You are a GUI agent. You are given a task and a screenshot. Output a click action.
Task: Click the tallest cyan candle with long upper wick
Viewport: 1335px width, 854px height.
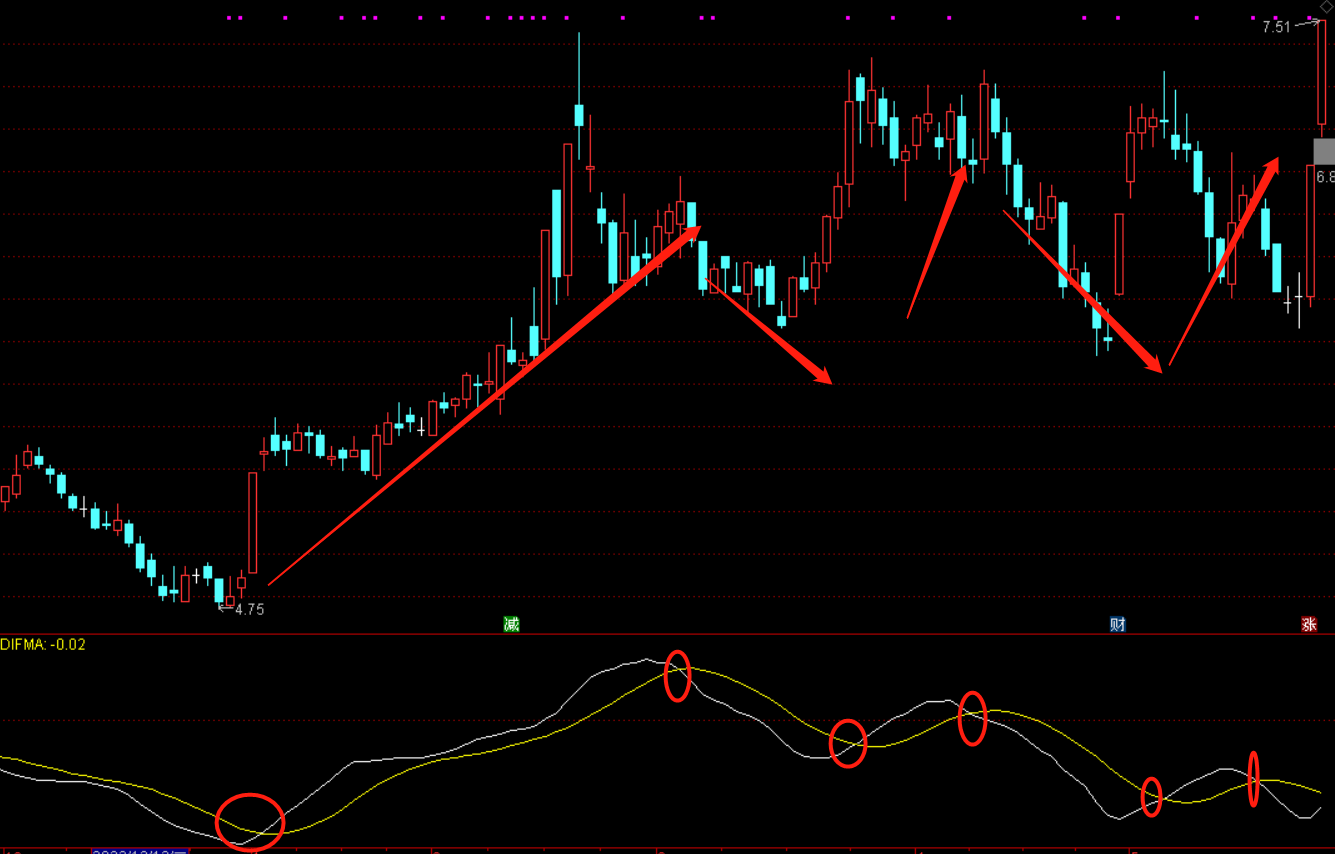(x=579, y=114)
